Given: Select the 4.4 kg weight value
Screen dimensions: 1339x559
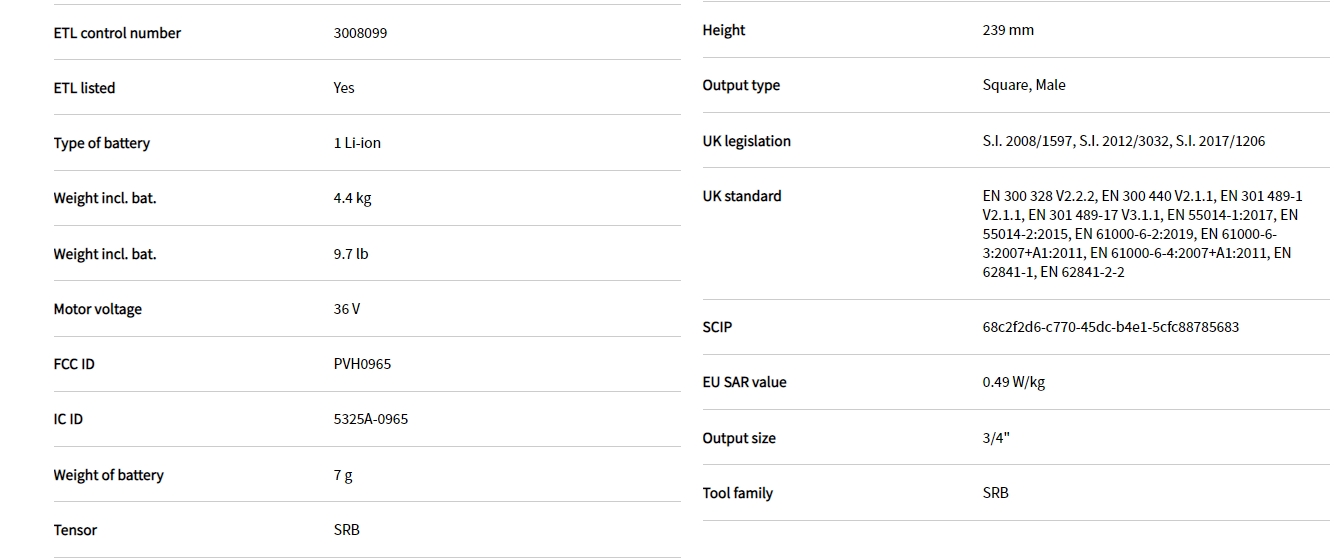Looking at the screenshot, I should click(352, 198).
